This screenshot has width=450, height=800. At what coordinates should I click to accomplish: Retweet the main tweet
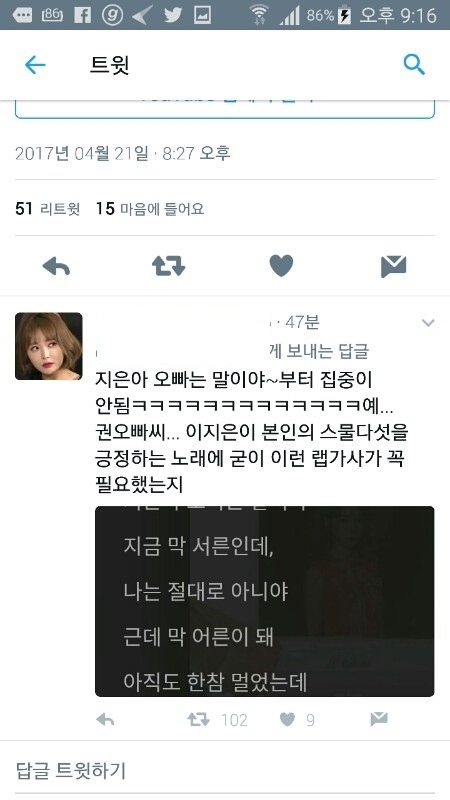pos(168,266)
